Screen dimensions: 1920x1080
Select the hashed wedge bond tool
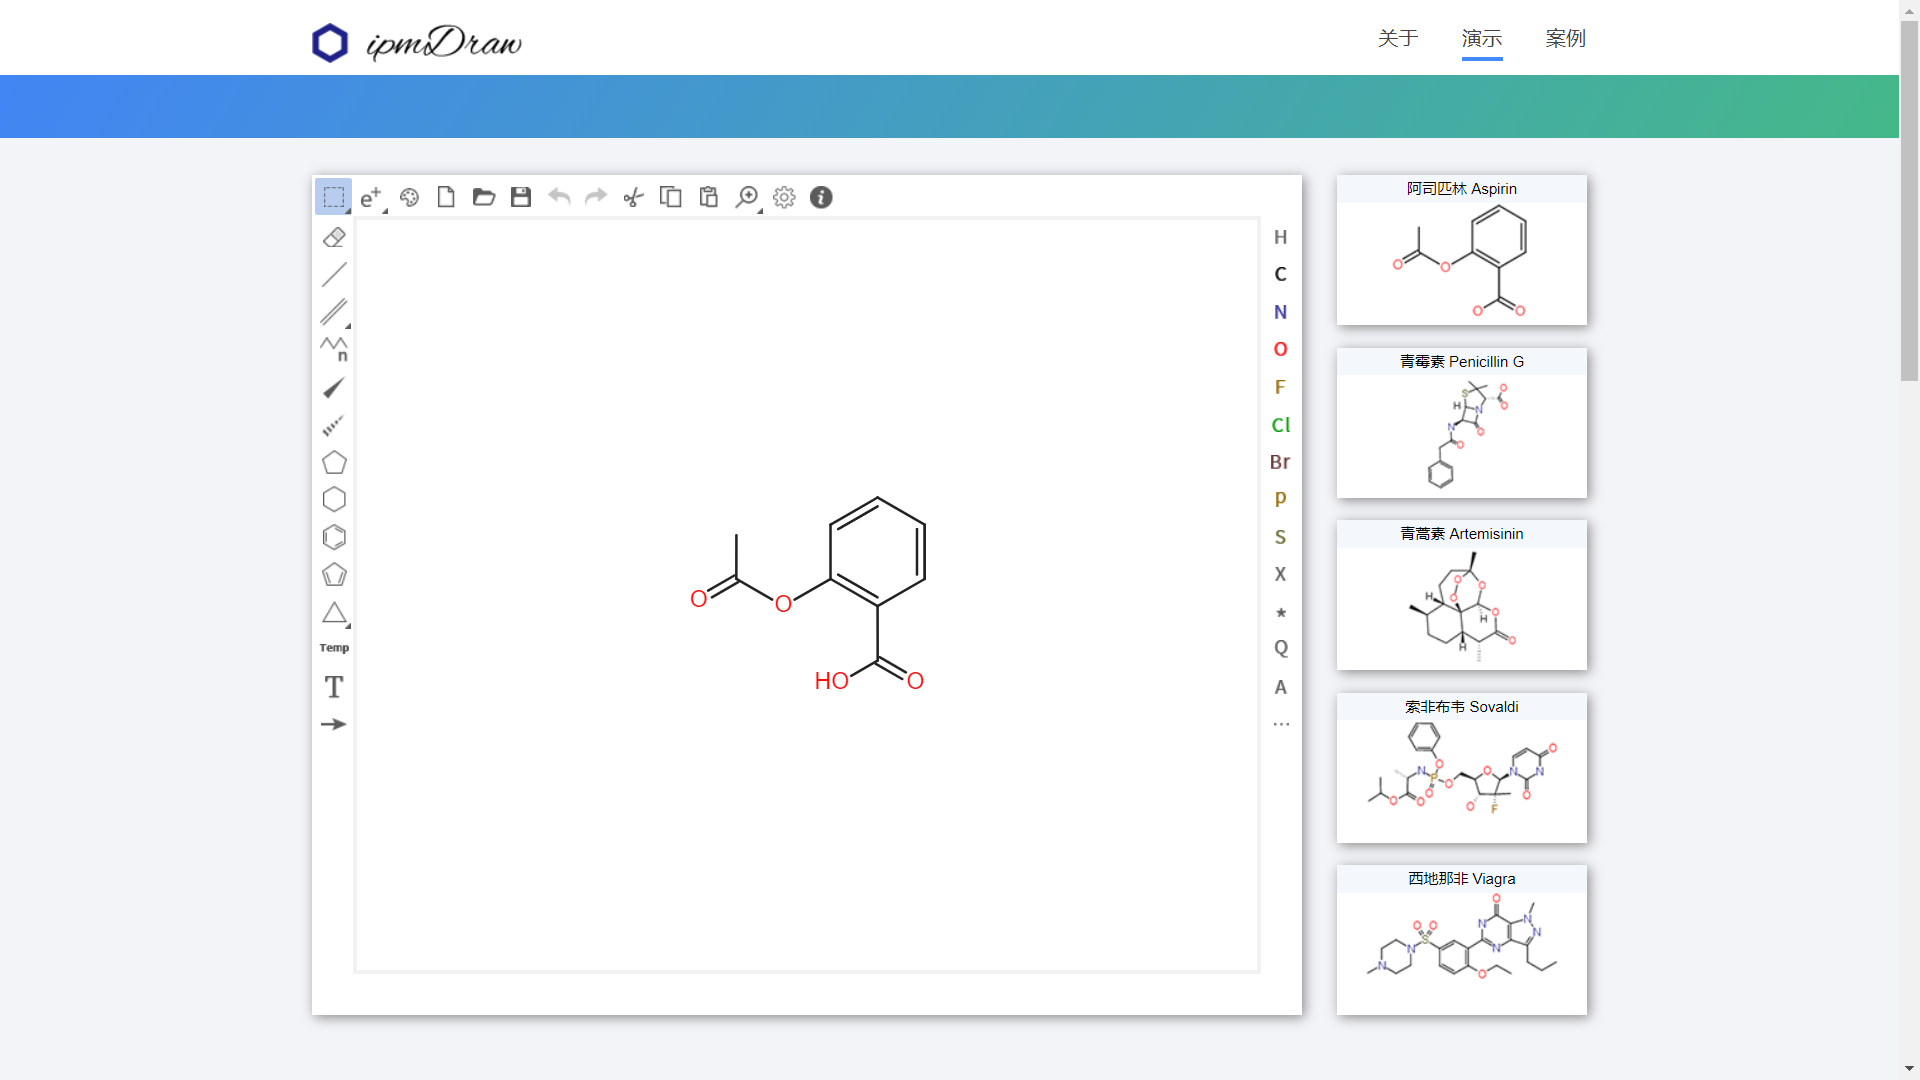[x=334, y=426]
